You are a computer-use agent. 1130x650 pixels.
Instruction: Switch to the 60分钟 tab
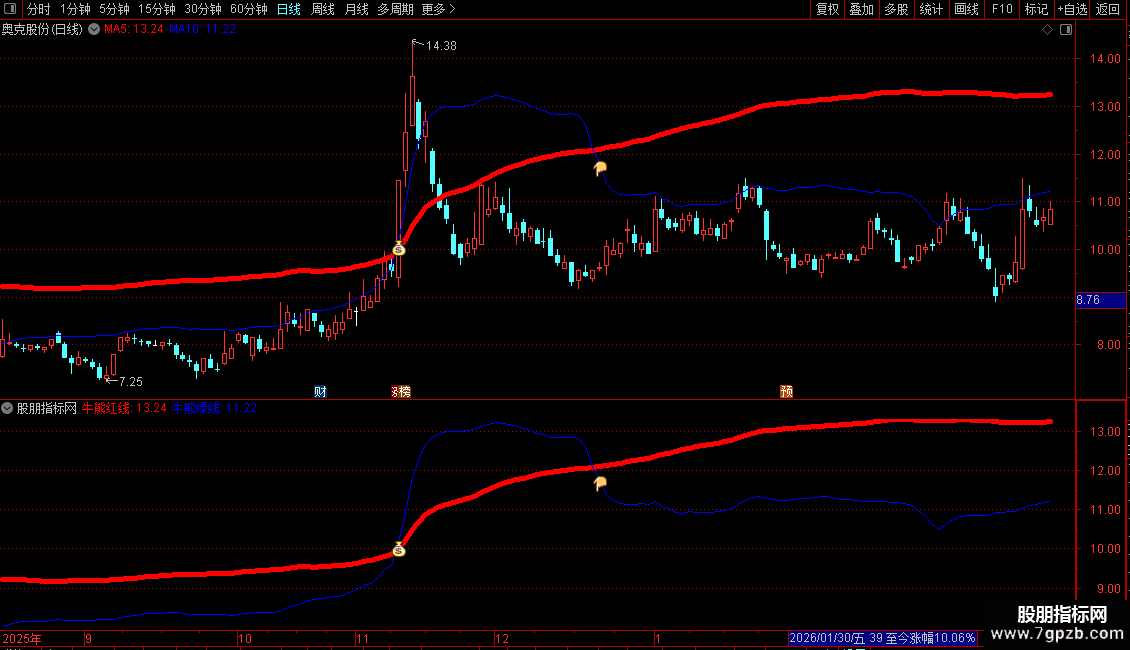(249, 9)
